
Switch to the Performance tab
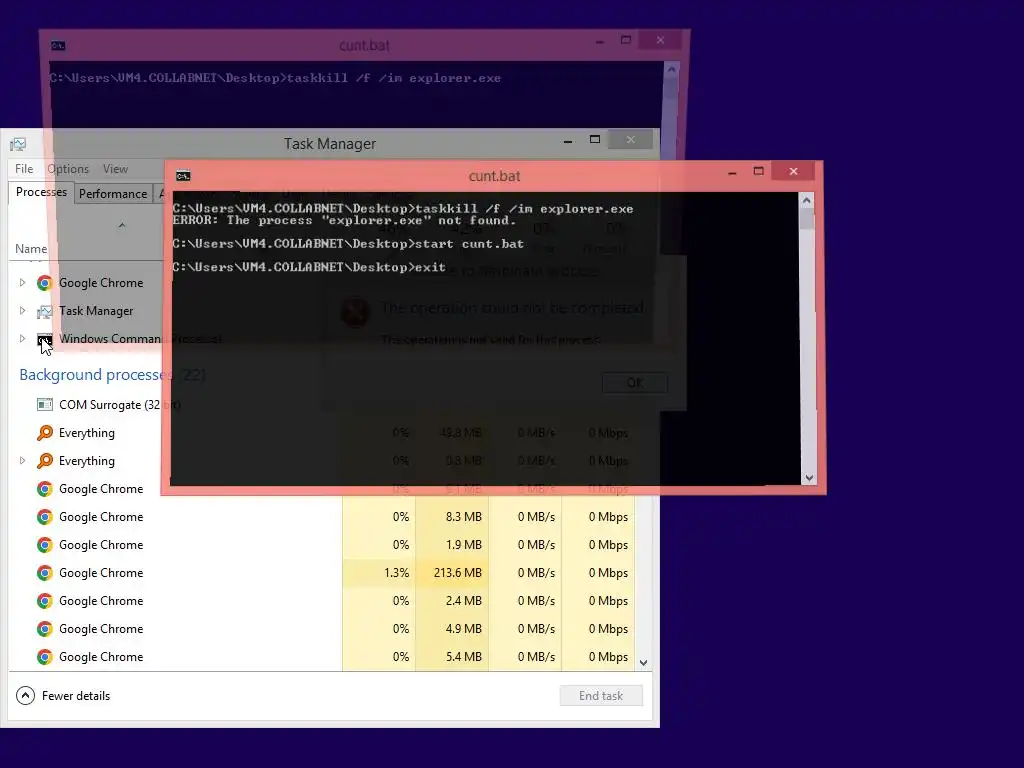(x=113, y=194)
